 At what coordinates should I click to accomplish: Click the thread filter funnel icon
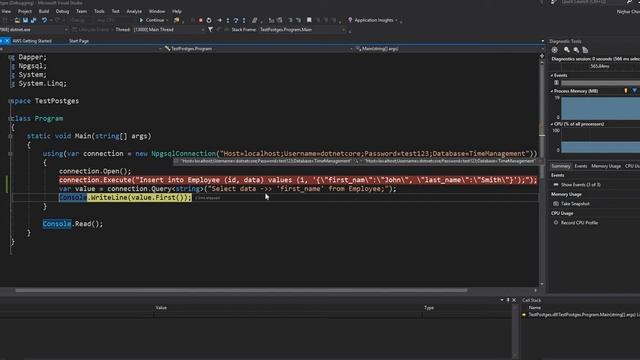coord(210,29)
